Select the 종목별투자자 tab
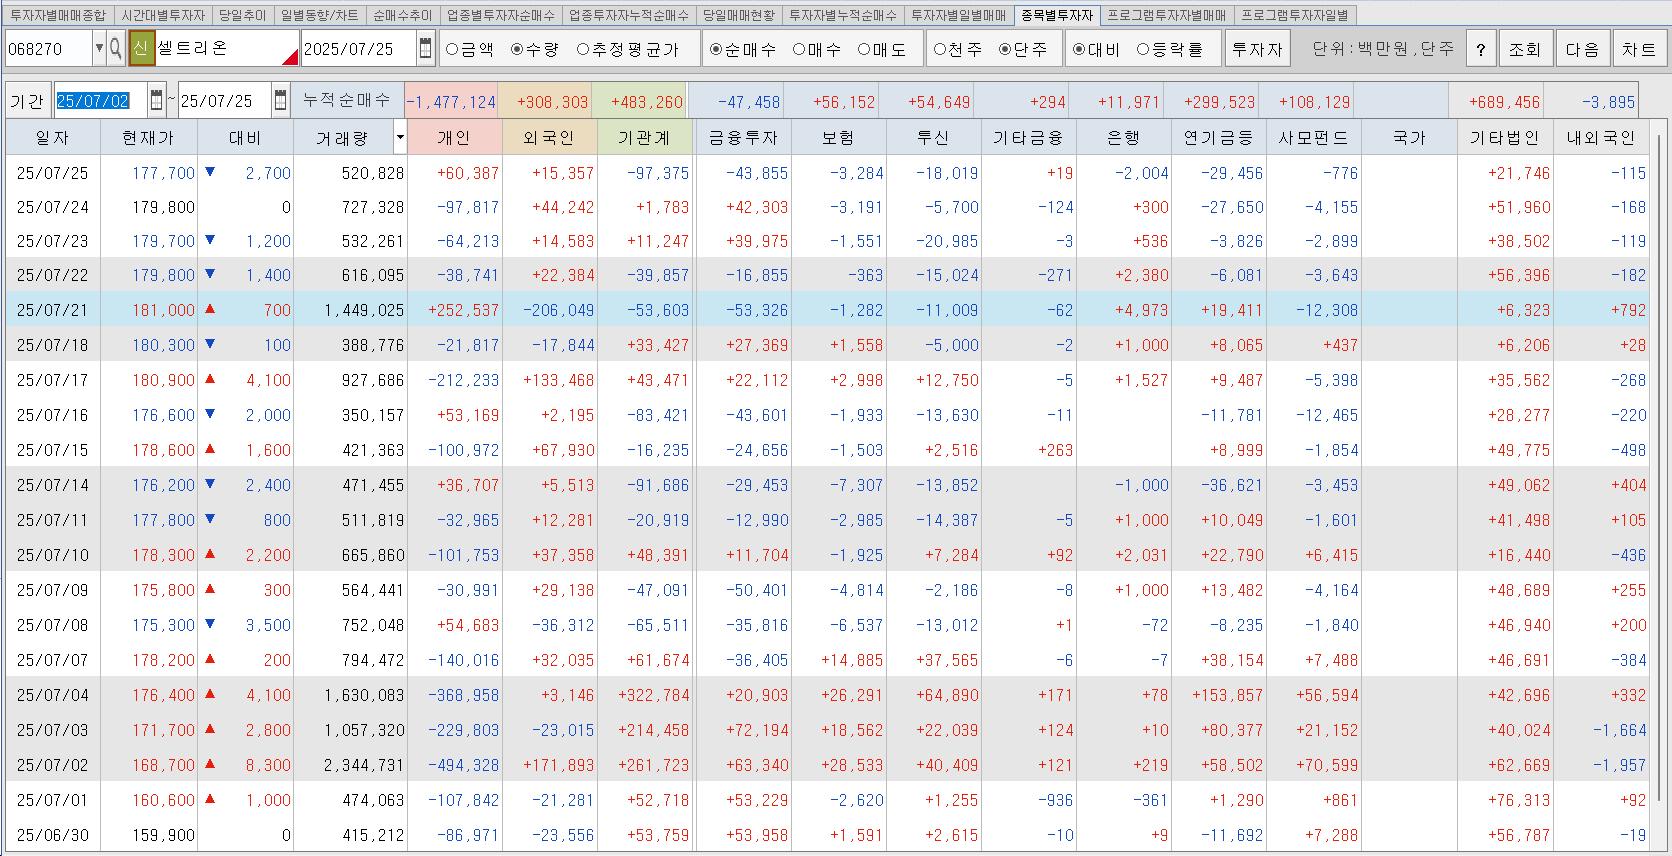The width and height of the screenshot is (1672, 856). point(1057,15)
